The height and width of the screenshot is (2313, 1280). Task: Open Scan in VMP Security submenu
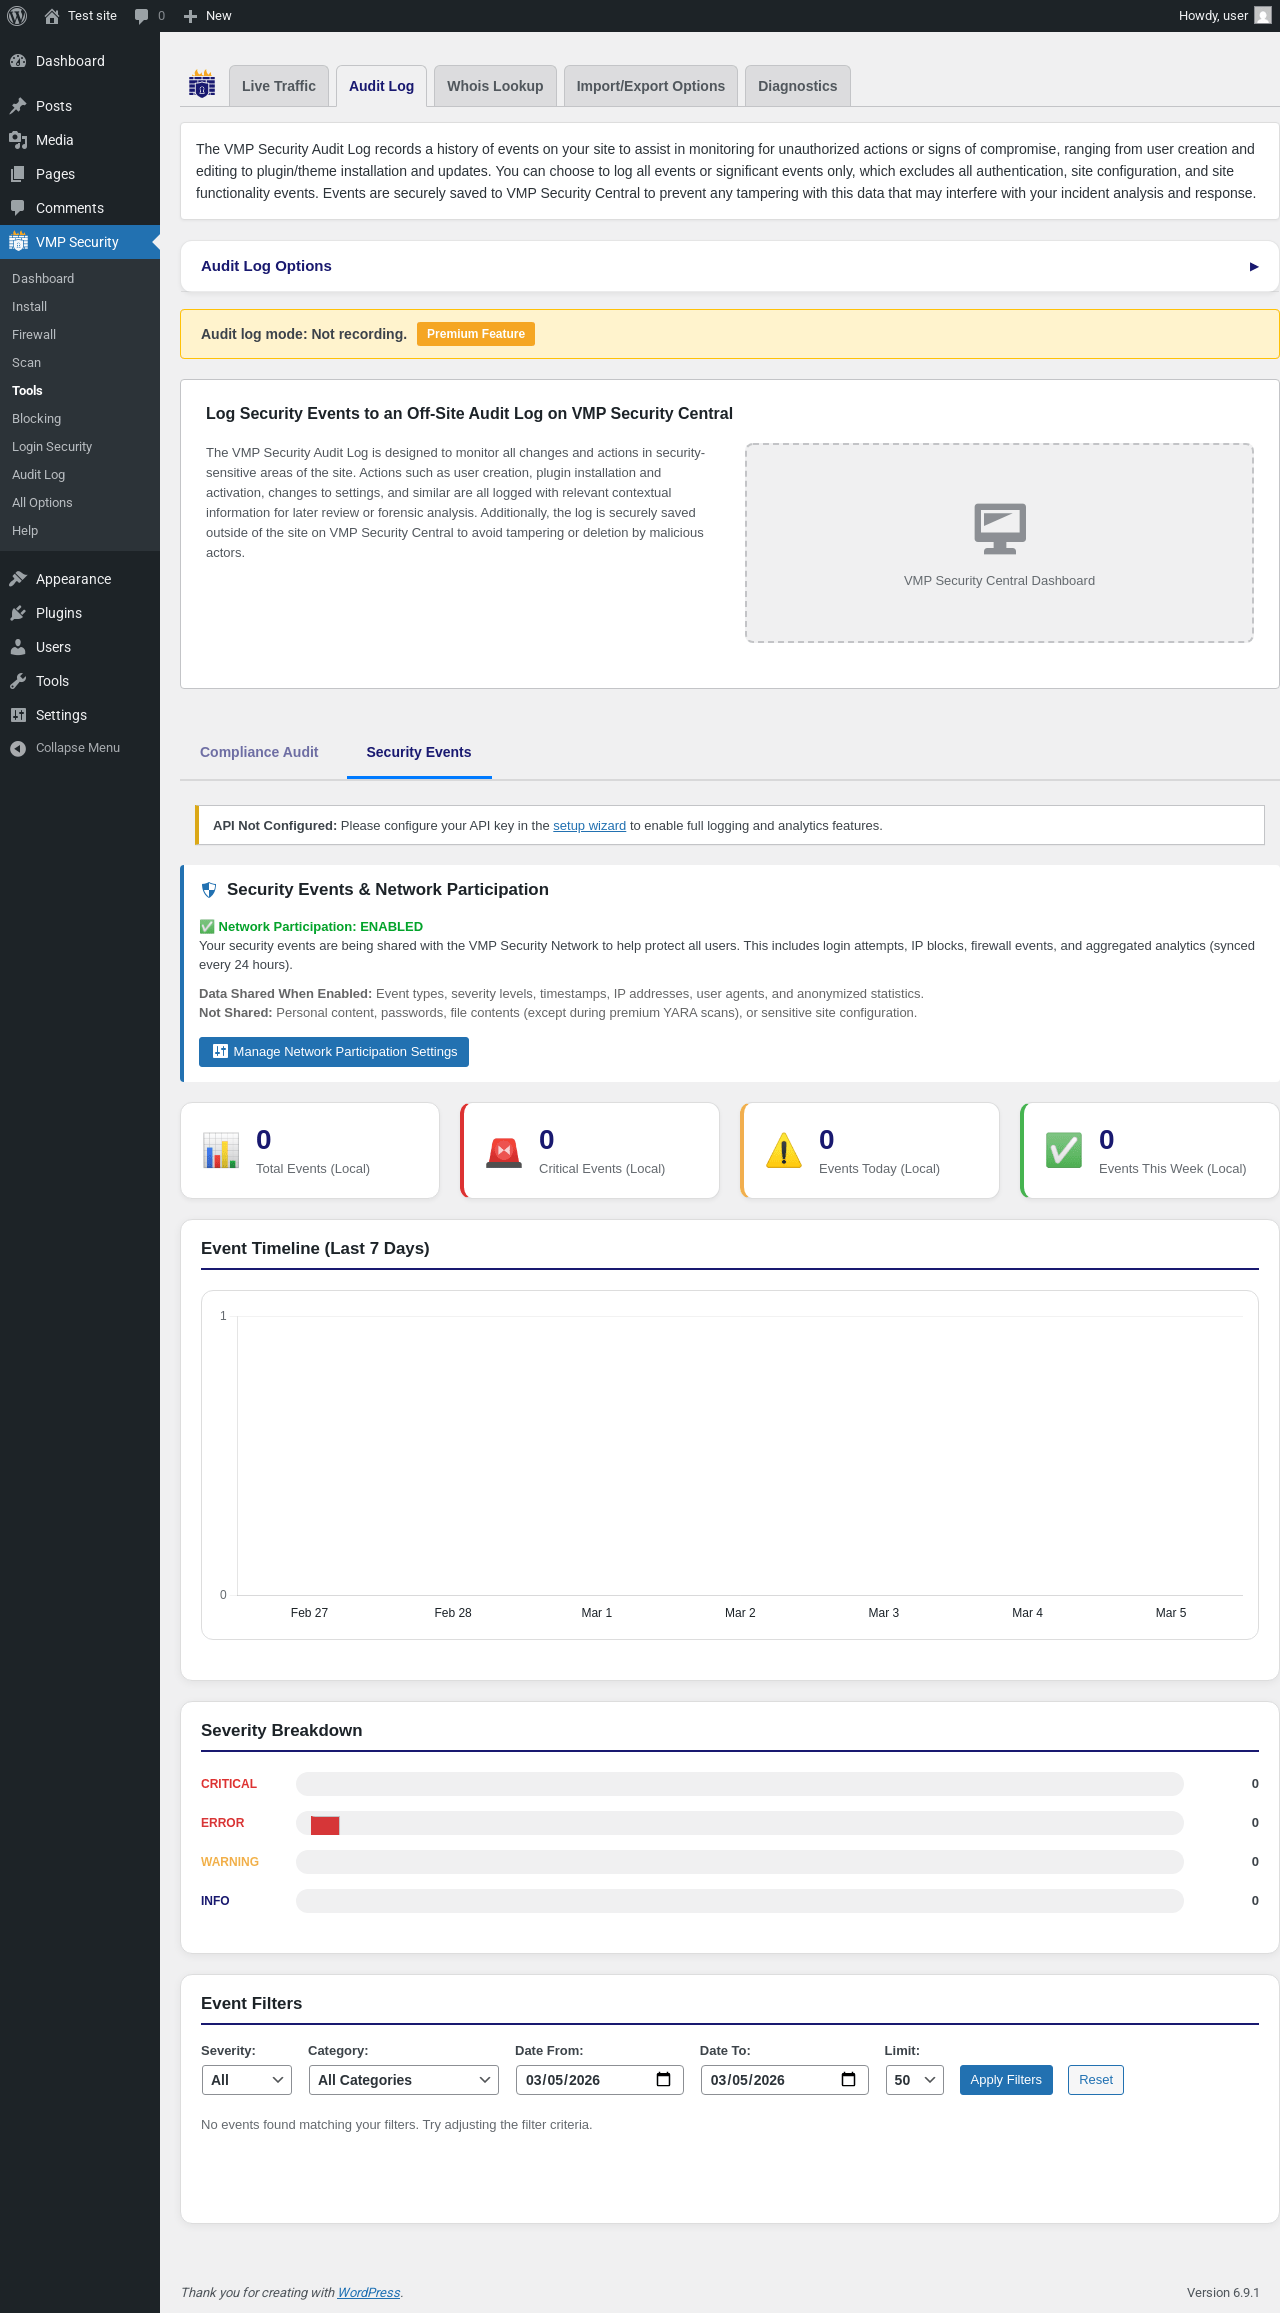27,363
